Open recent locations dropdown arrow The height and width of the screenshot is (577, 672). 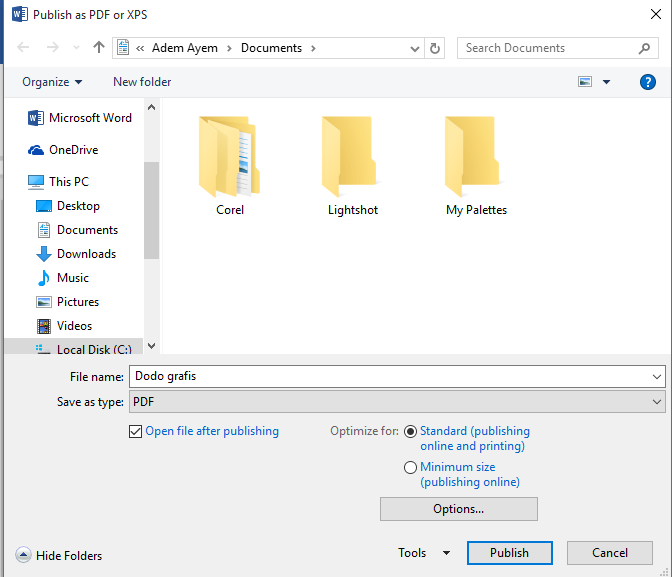click(76, 48)
